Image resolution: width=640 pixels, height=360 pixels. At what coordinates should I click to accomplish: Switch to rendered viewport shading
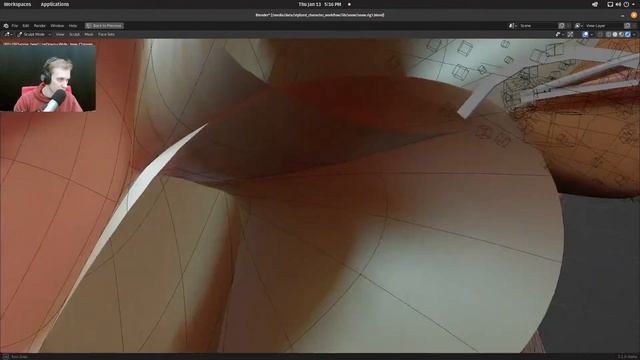pos(627,34)
